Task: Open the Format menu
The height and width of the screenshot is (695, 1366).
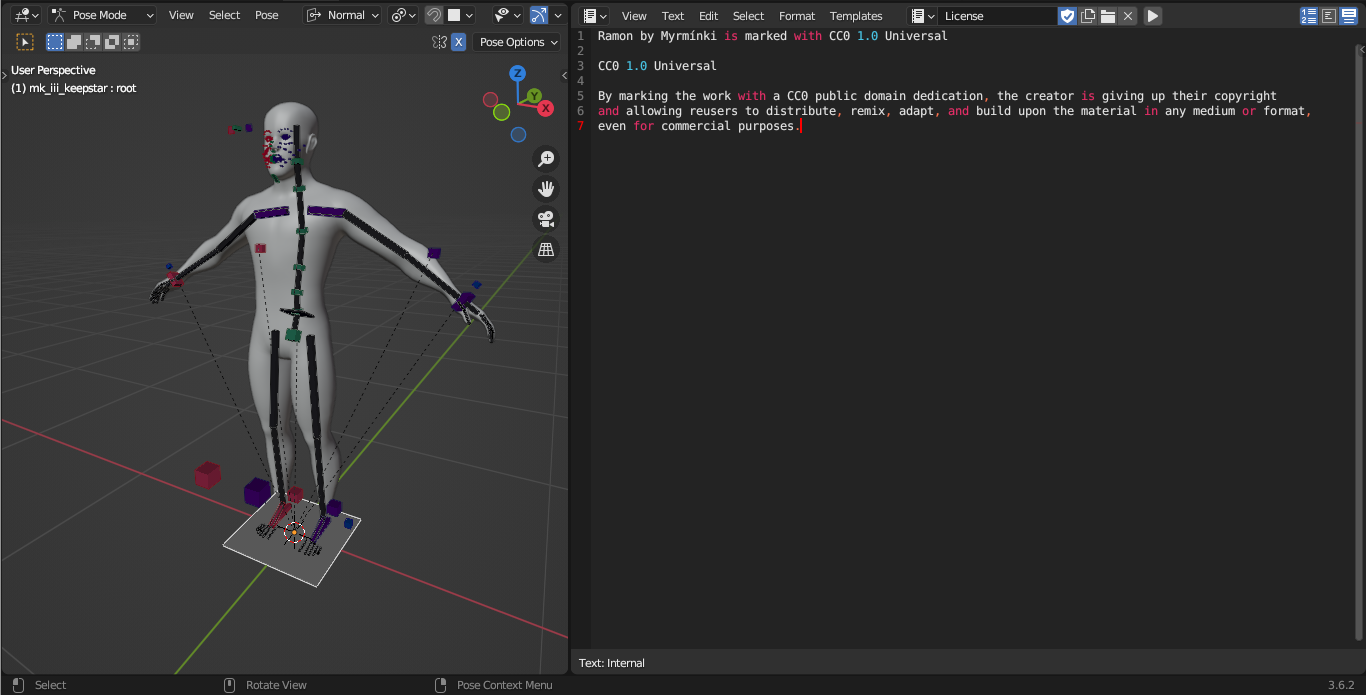Action: click(x=797, y=16)
